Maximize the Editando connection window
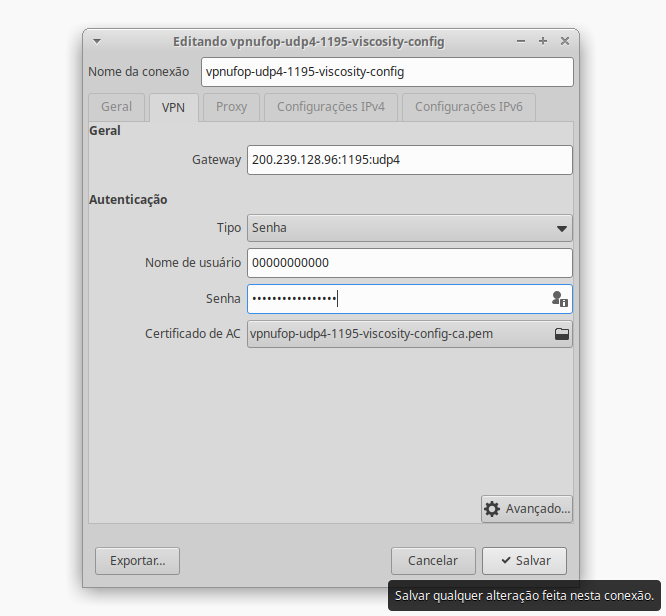This screenshot has width=666, height=616. 543,41
